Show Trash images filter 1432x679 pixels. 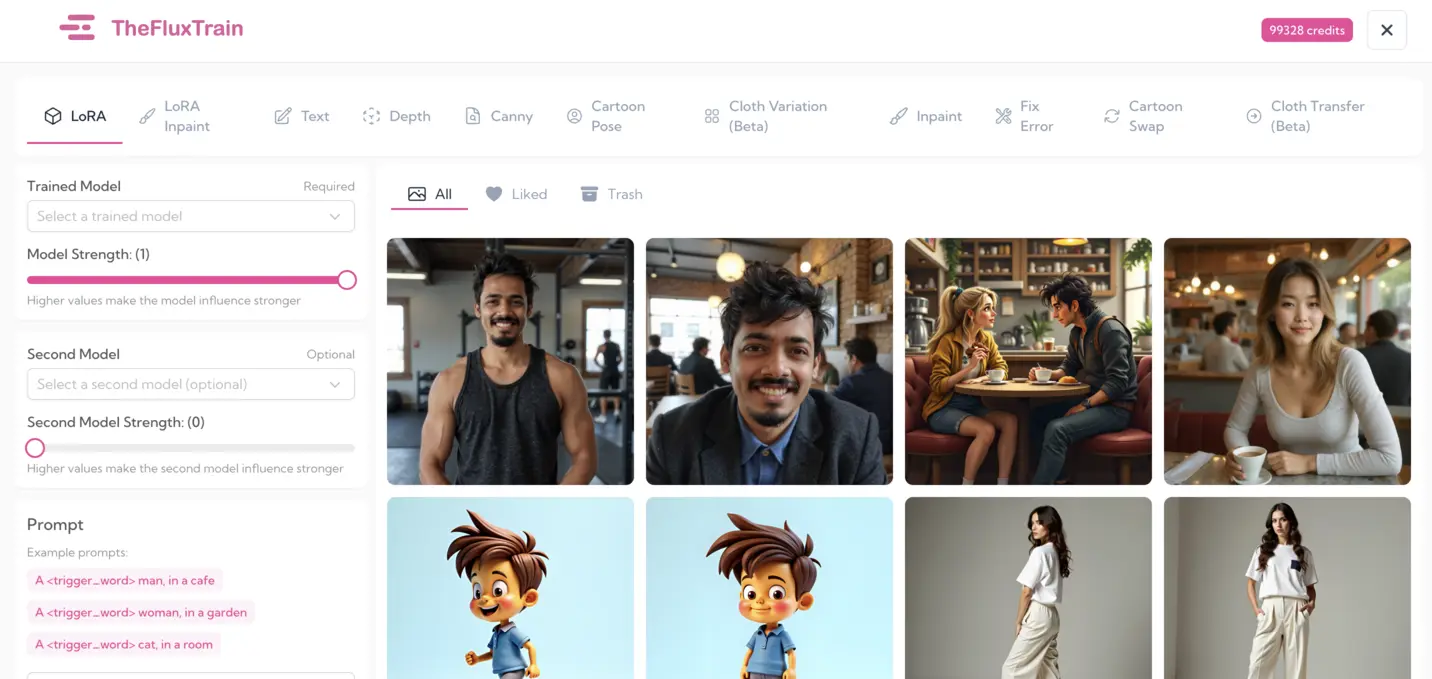coord(611,194)
